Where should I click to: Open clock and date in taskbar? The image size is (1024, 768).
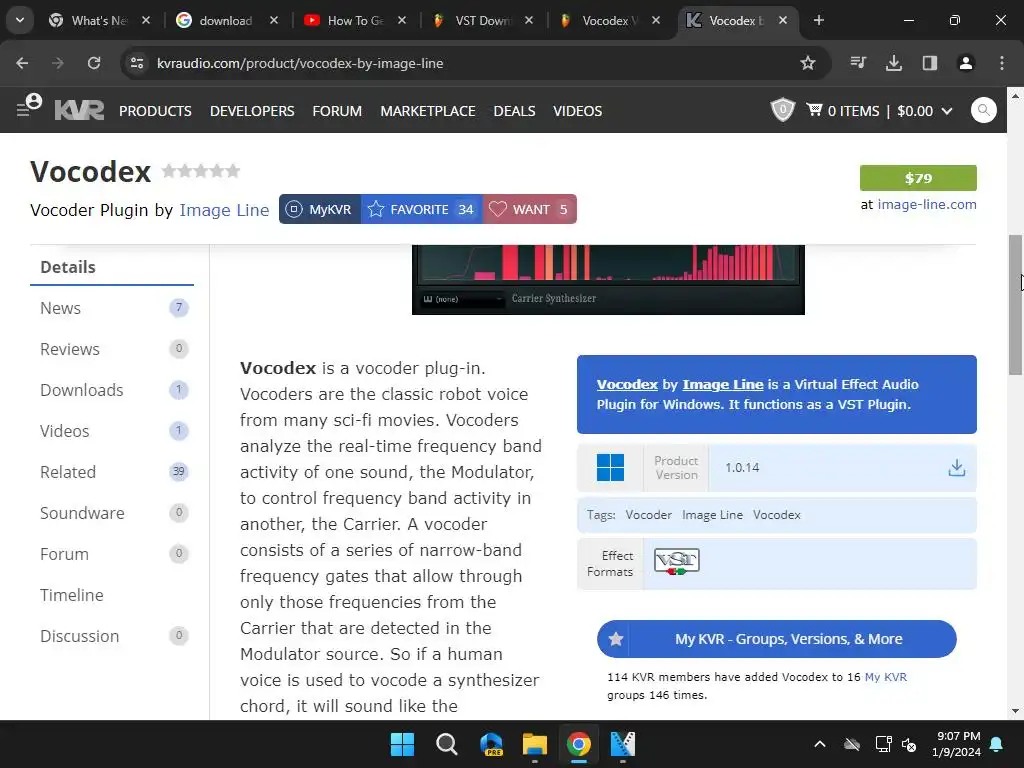tap(956, 744)
